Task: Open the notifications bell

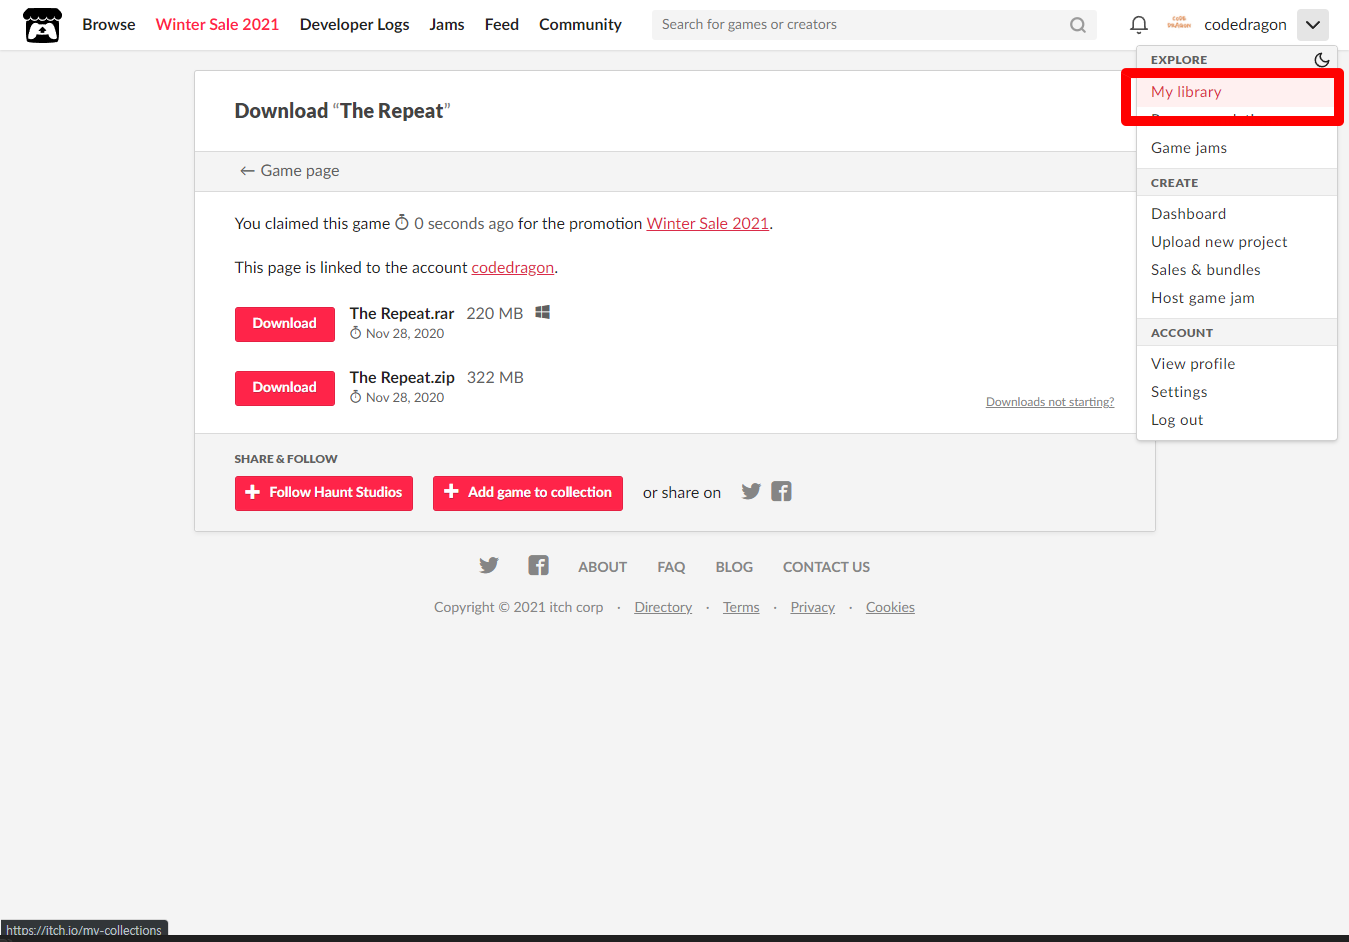Action: (1138, 25)
